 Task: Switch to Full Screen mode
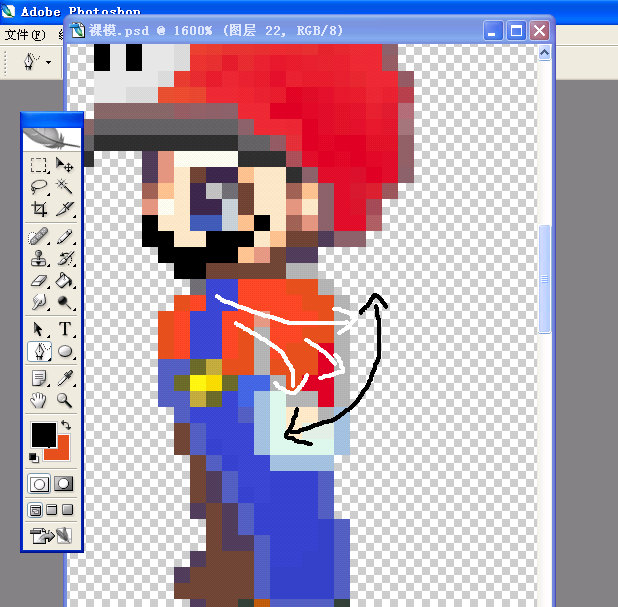pyautogui.click(x=68, y=510)
